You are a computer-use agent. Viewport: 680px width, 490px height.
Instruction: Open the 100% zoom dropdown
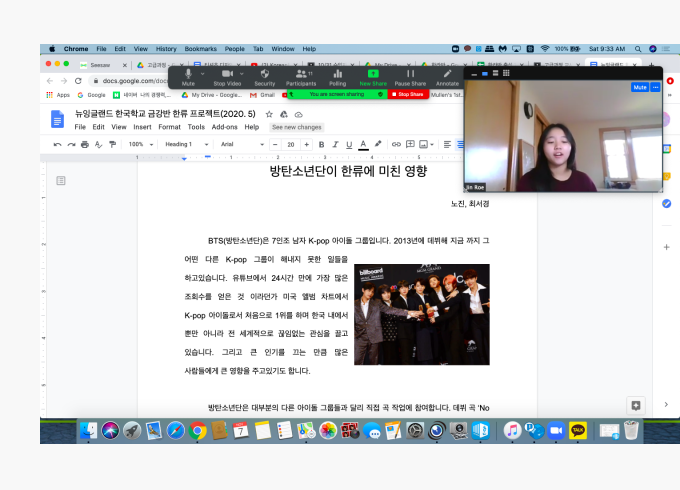coord(141,144)
